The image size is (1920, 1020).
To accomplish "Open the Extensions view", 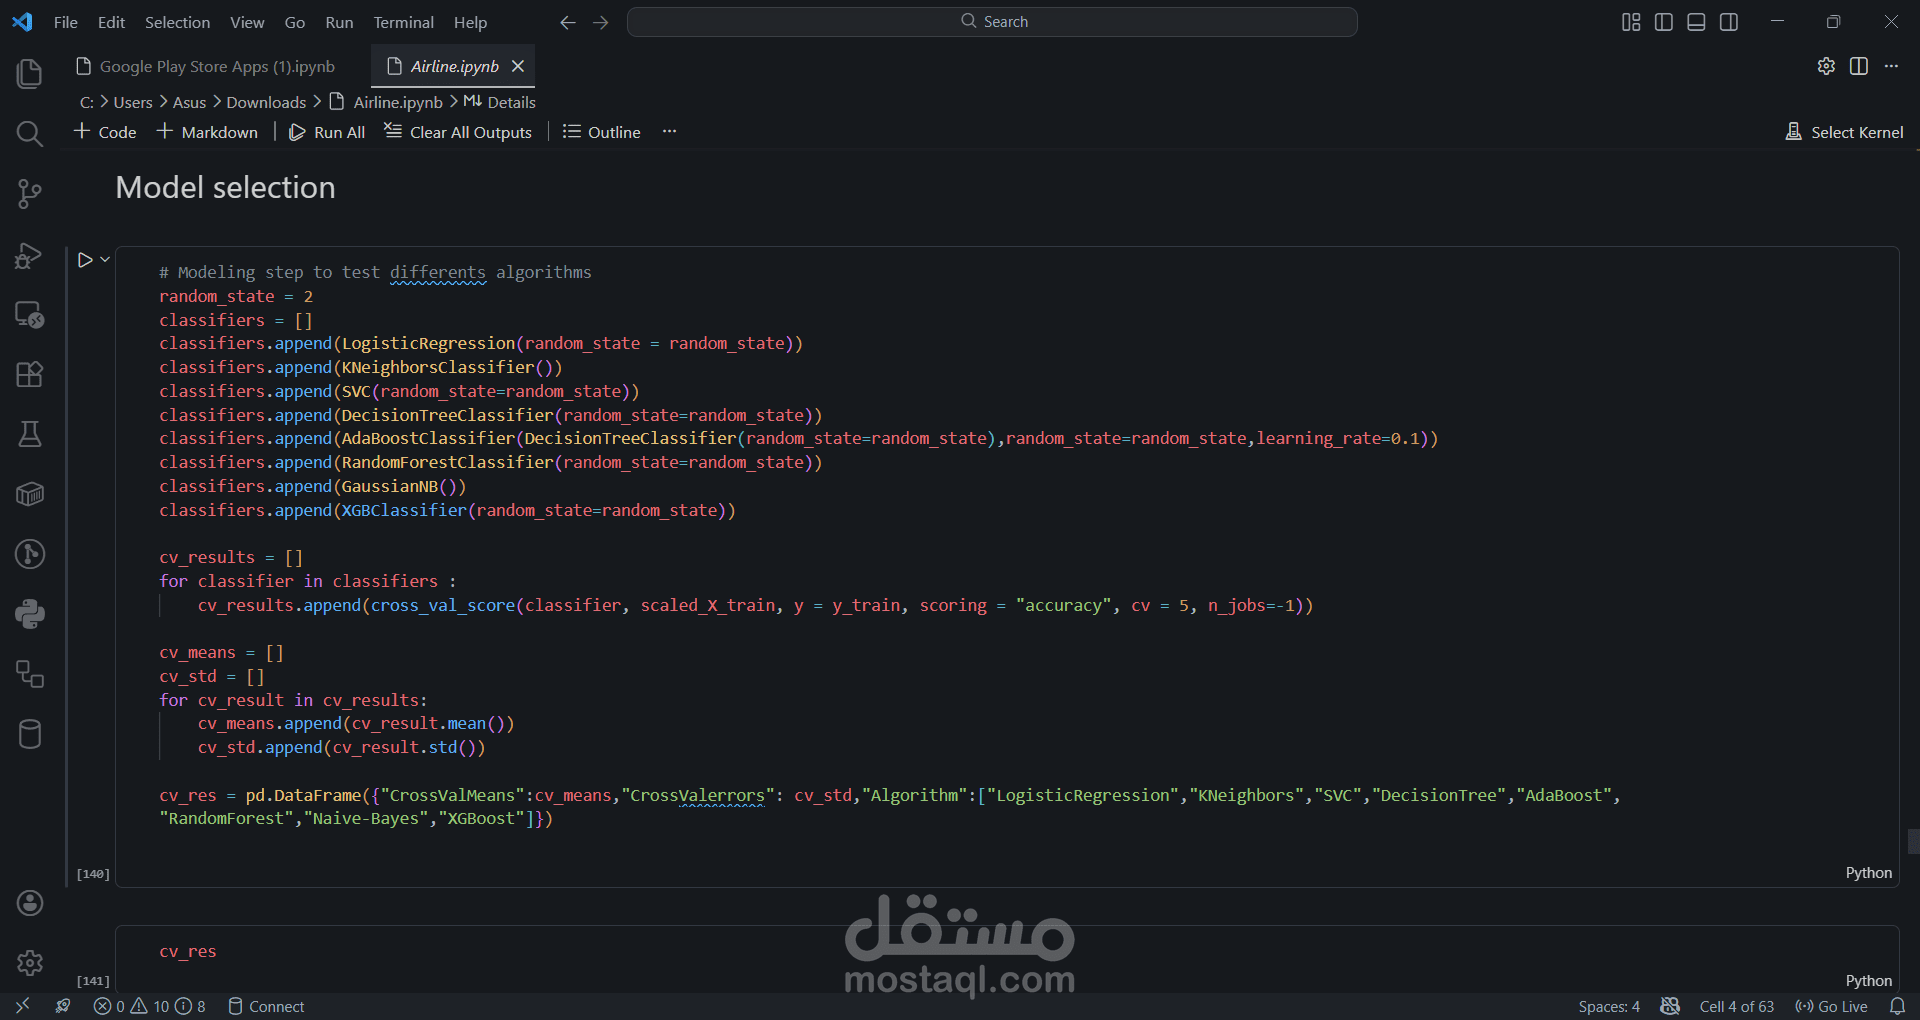I will (29, 374).
